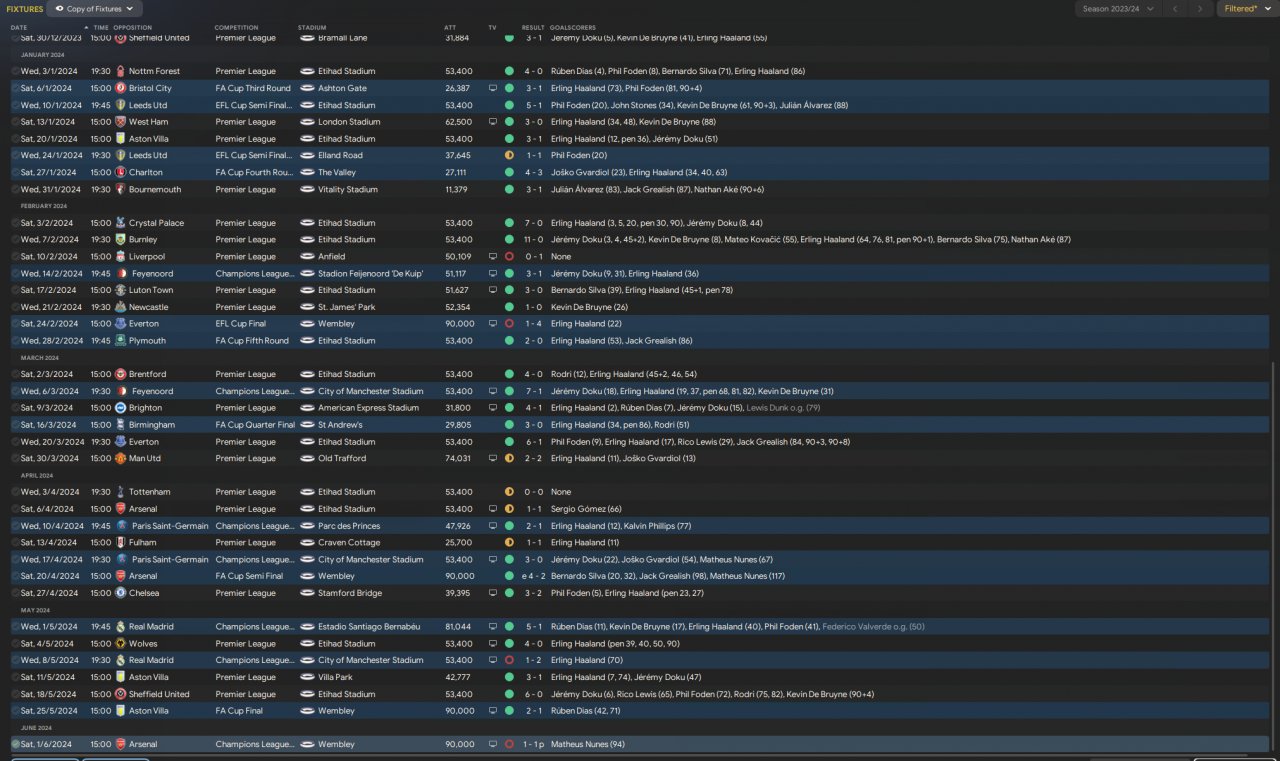Screen dimensions: 1280x761
Task: Click the TV icon on the Man Utd row
Action: pos(492,458)
